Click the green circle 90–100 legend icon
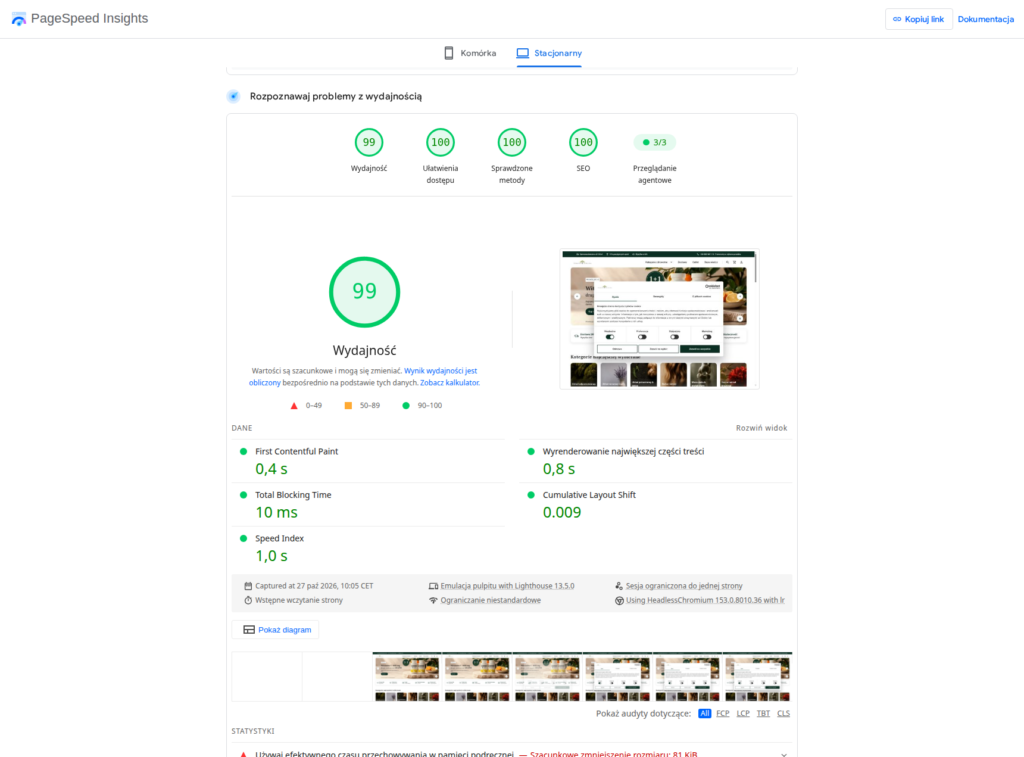This screenshot has height=757, width=1024. point(406,406)
